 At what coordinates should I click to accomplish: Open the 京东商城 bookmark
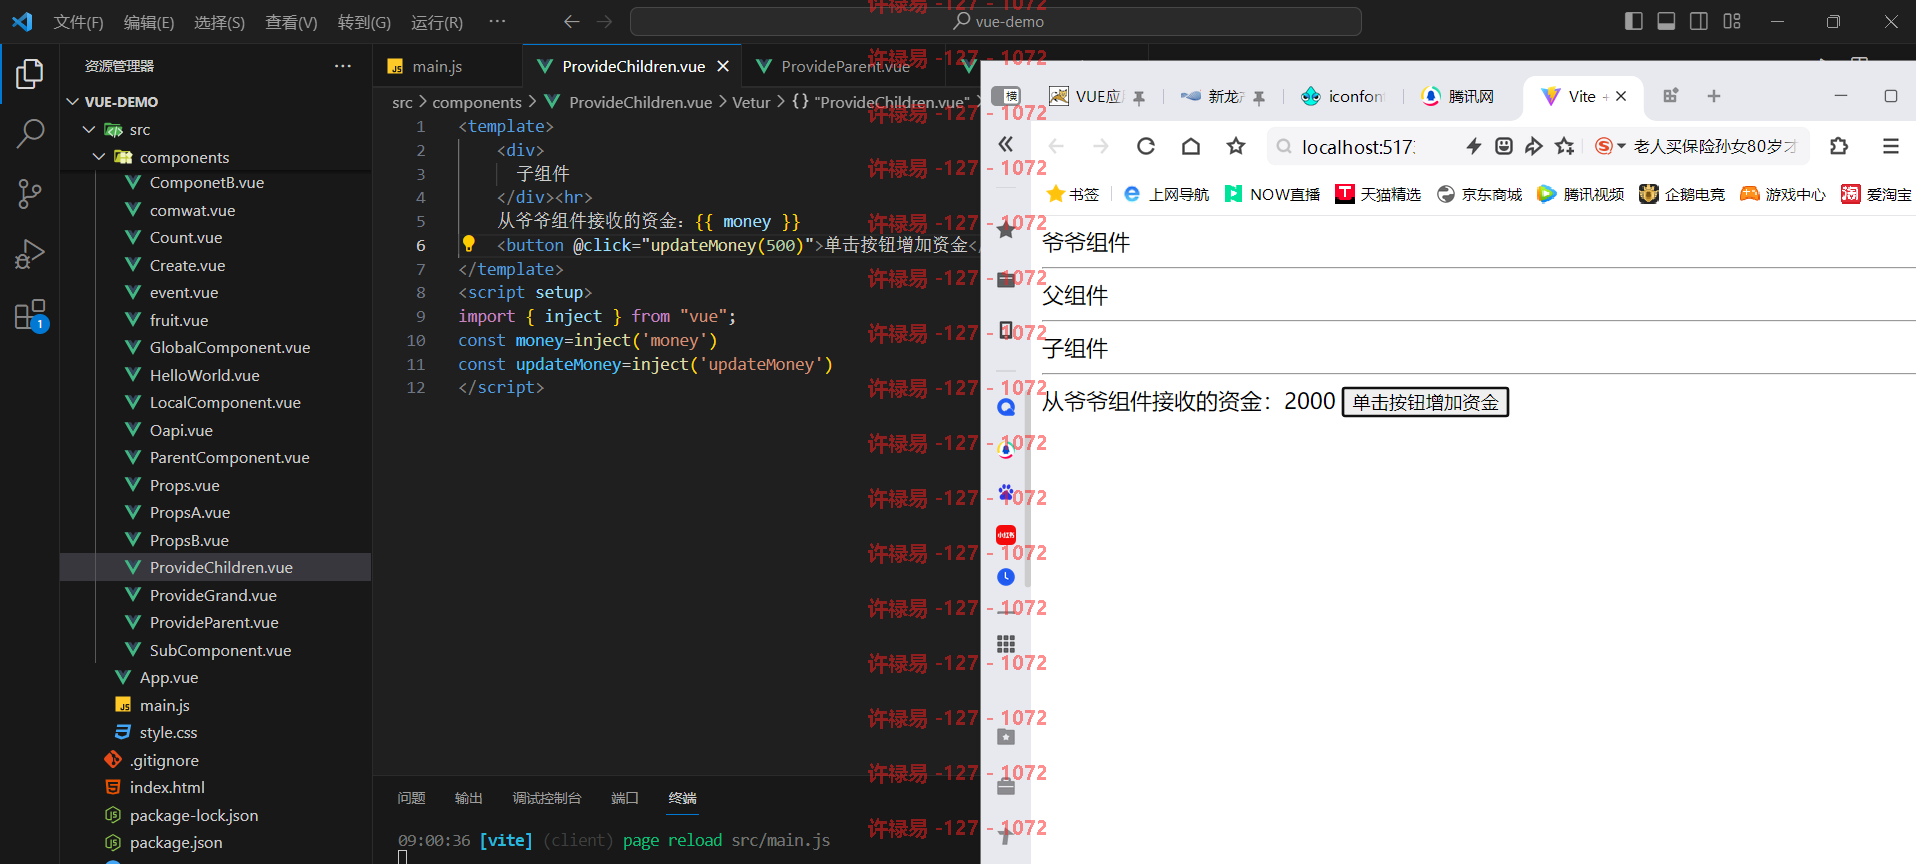point(1479,194)
